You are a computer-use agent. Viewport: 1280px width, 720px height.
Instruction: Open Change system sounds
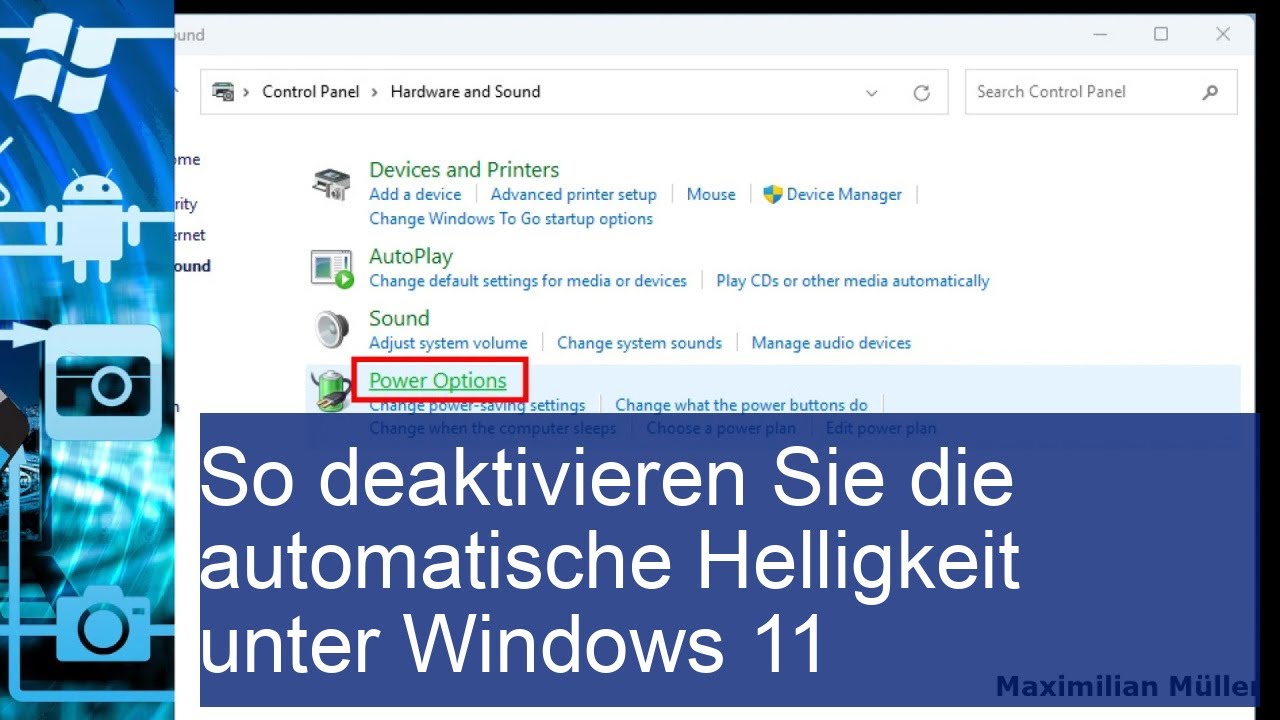(x=639, y=343)
